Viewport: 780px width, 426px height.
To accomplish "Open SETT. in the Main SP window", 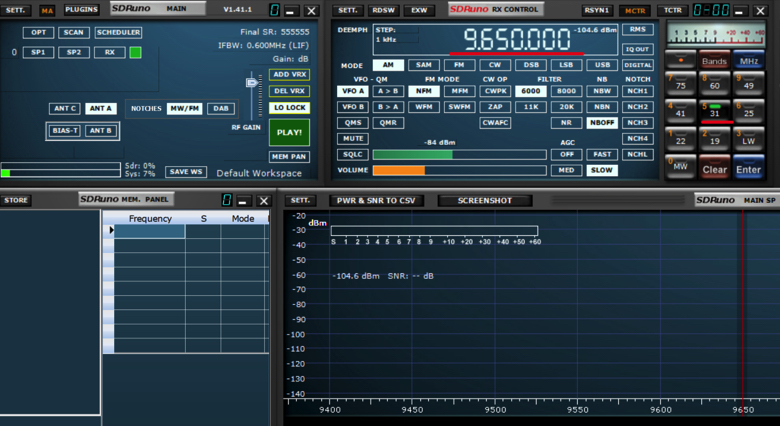I will 300,200.
